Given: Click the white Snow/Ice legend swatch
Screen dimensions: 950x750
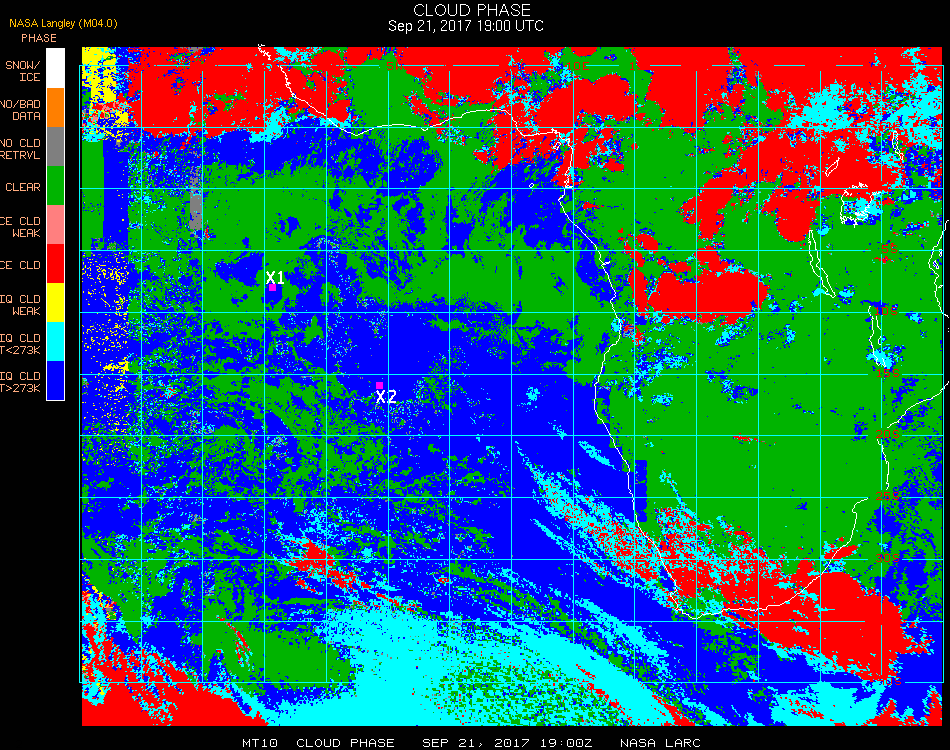Looking at the screenshot, I should 55,68.
